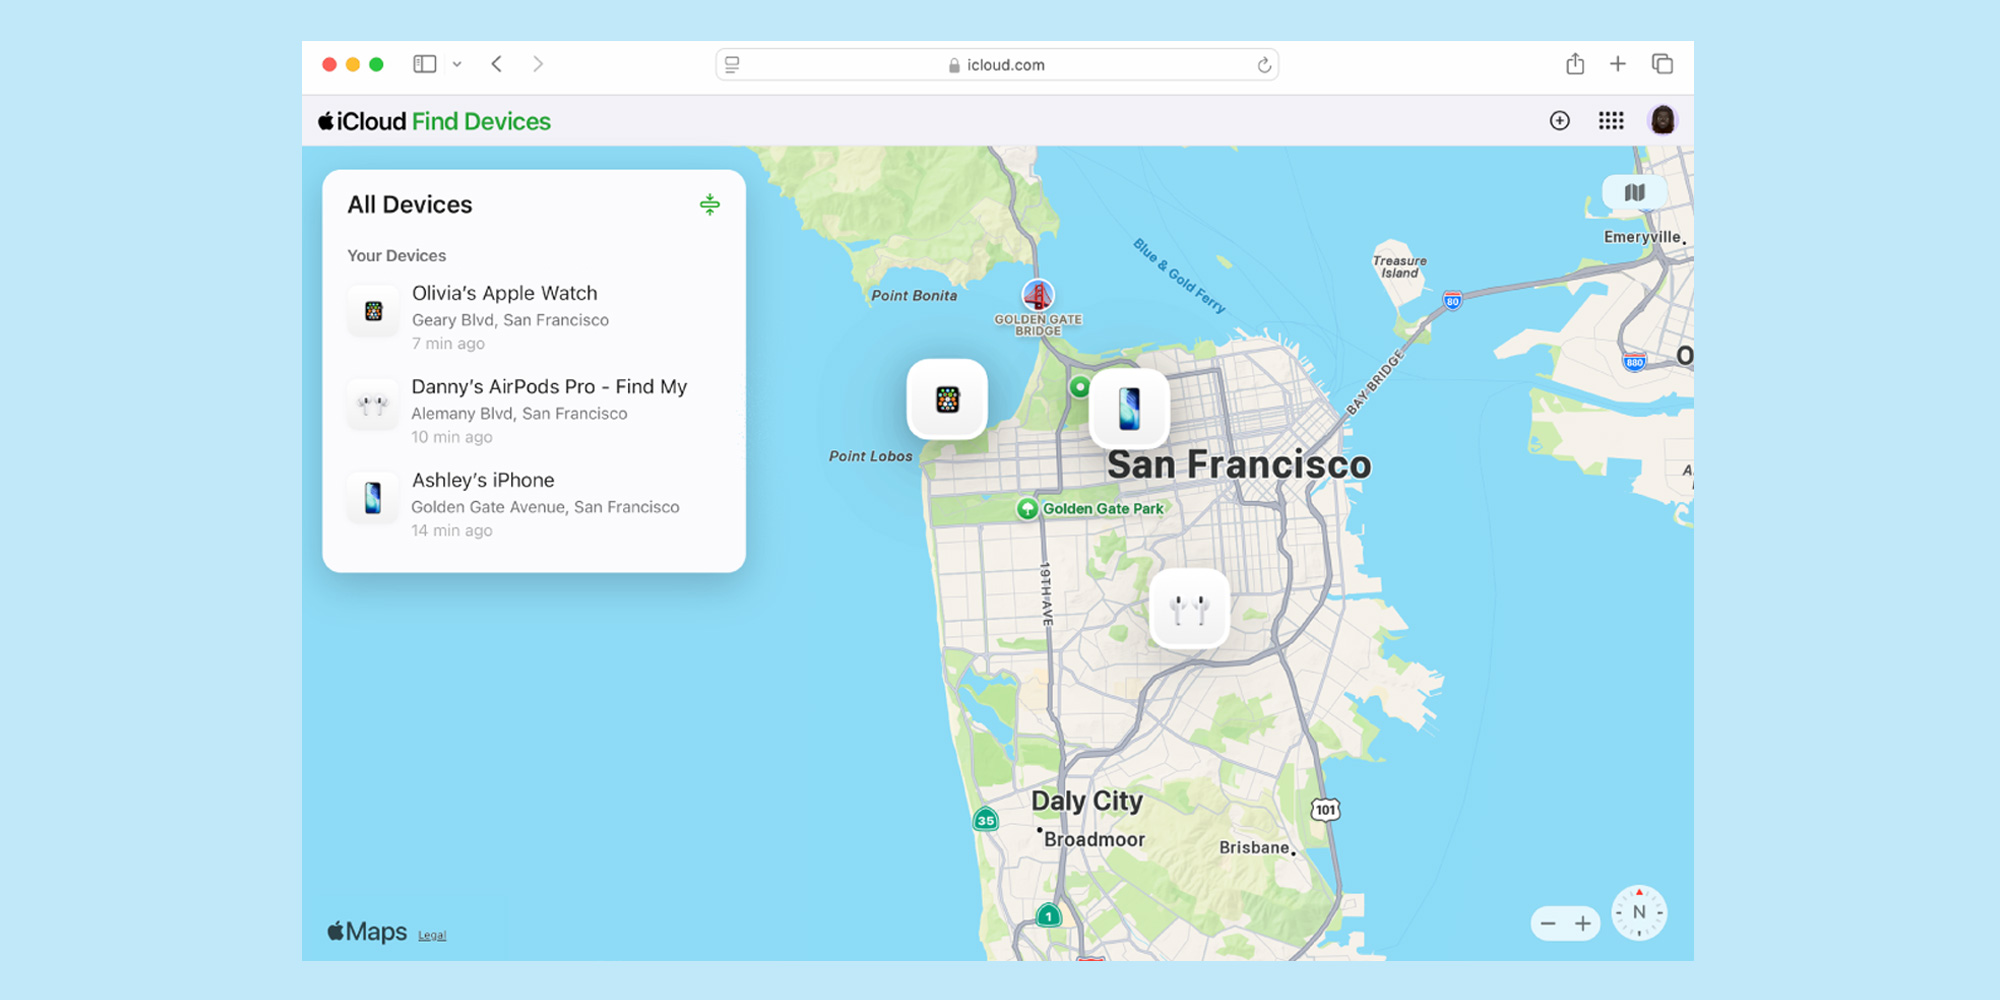
Task: Click Your Devices section header
Action: click(396, 256)
